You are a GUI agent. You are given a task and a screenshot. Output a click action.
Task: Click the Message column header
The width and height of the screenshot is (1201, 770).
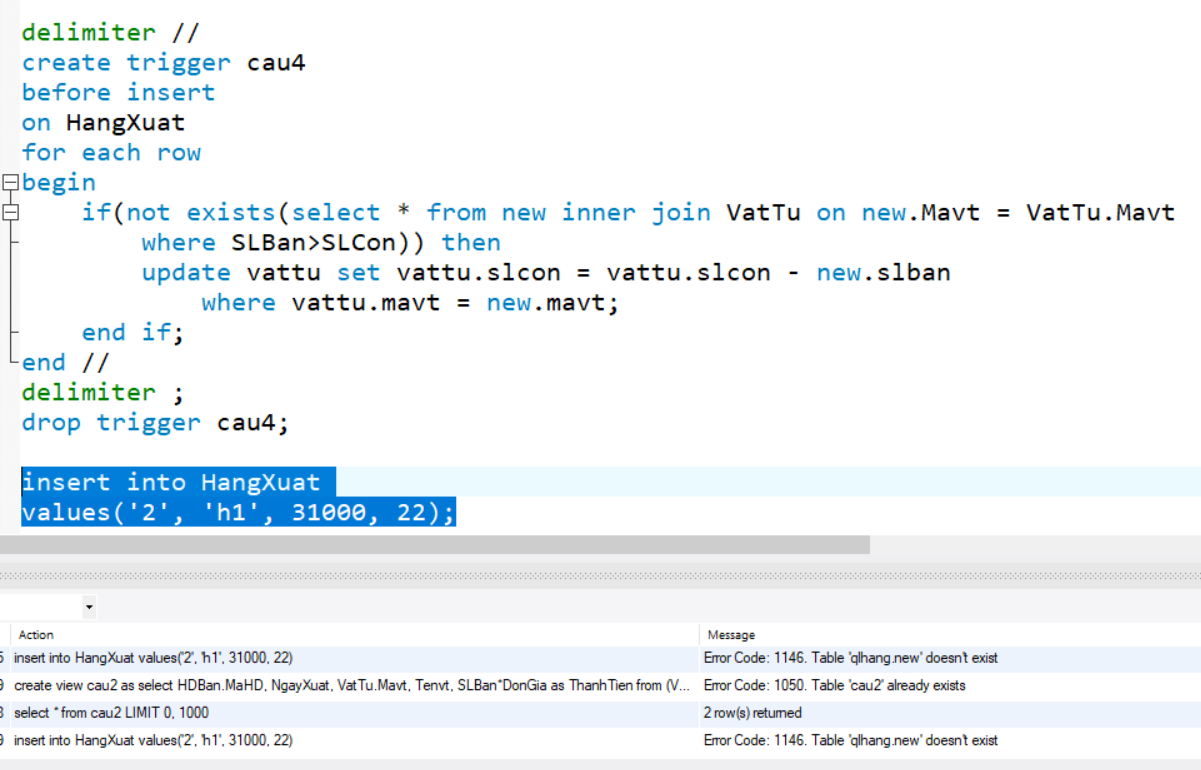[731, 635]
